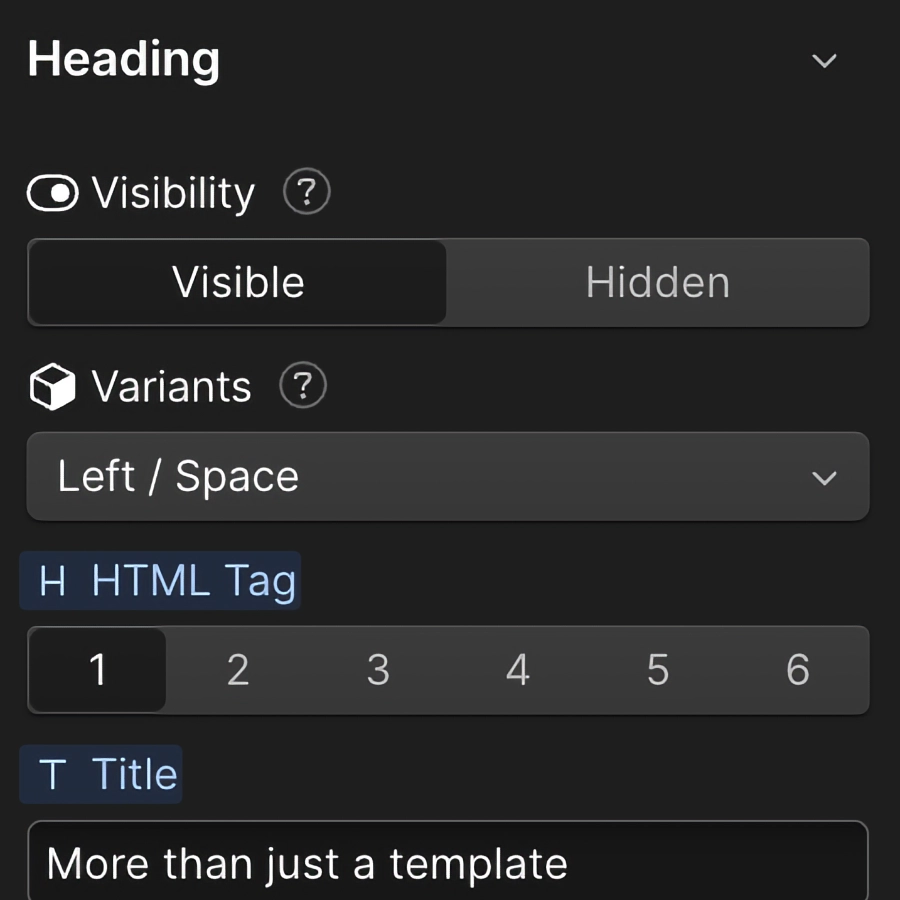Pick HTML tag 5

click(x=658, y=670)
